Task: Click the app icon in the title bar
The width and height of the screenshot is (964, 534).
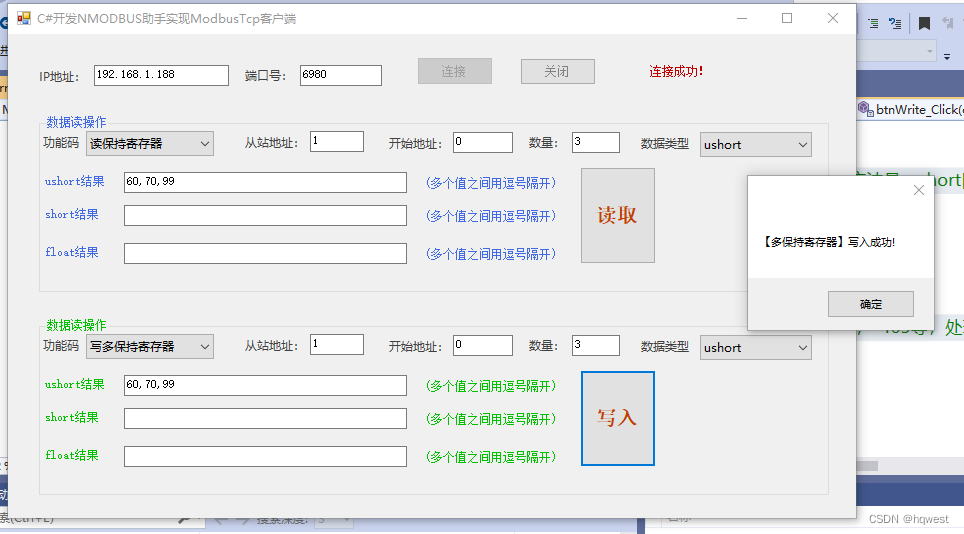Action: coord(23,18)
